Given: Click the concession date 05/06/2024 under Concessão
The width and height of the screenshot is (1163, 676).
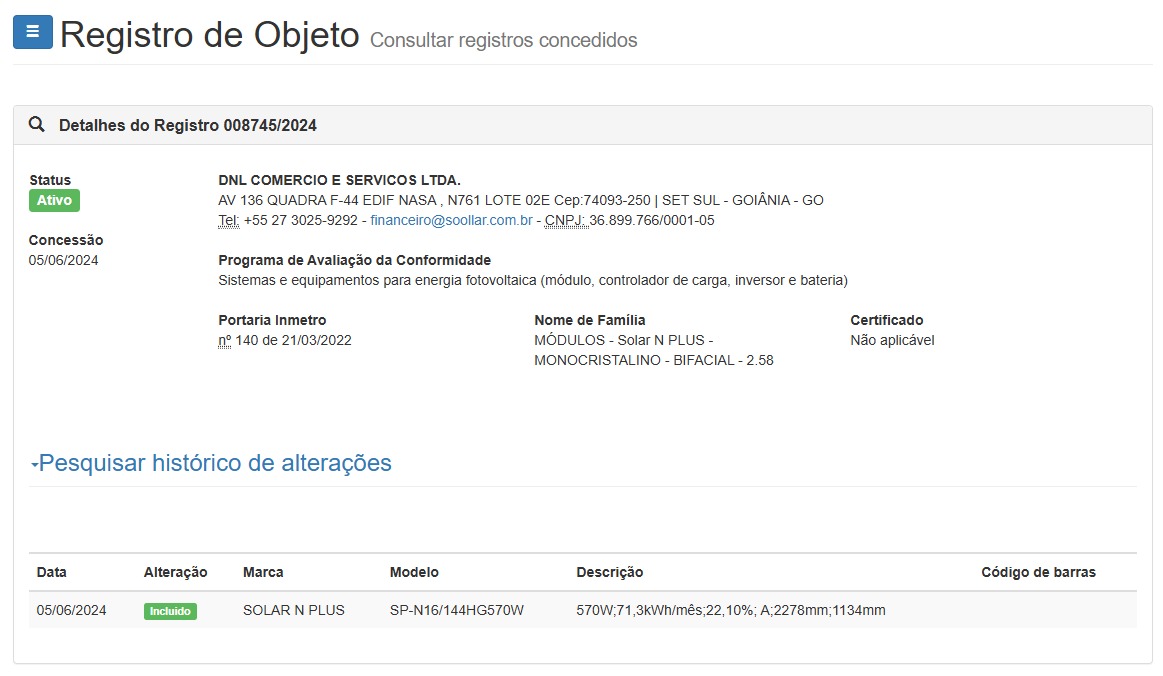Looking at the screenshot, I should pyautogui.click(x=63, y=260).
